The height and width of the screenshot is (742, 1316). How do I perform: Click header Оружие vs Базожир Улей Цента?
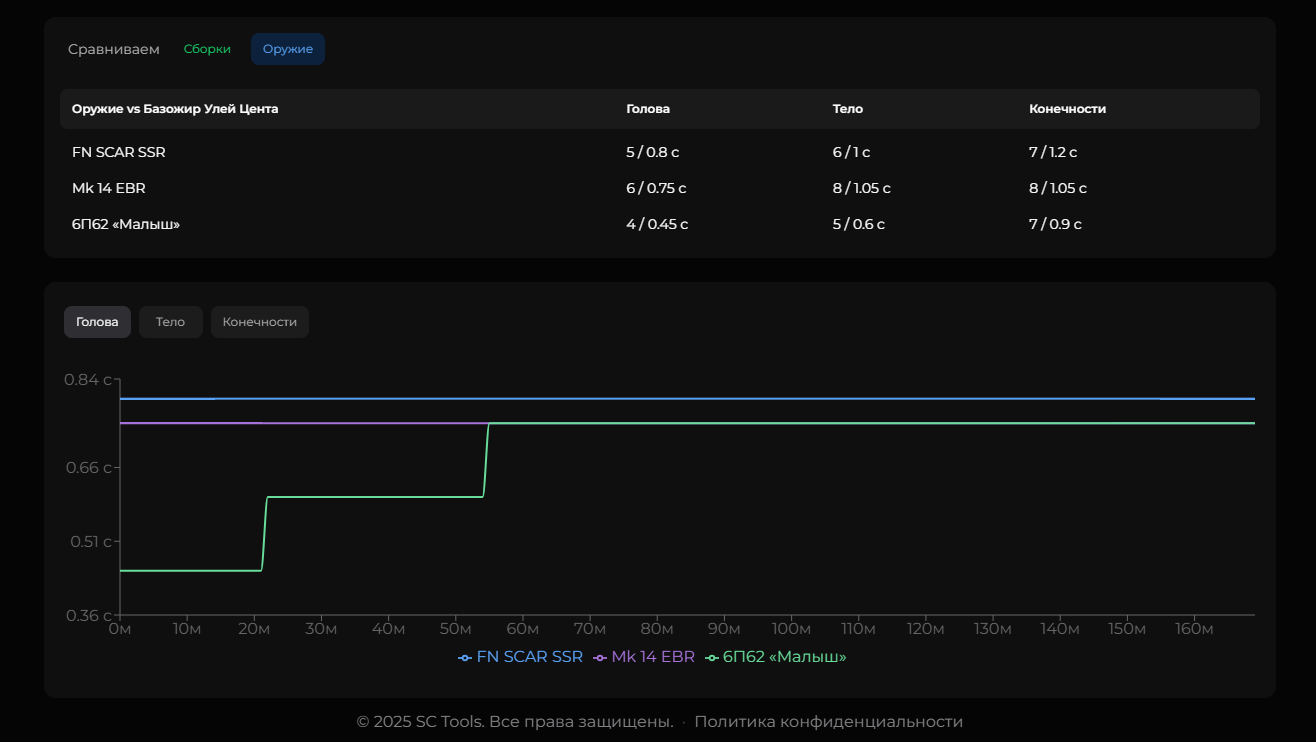(x=175, y=109)
